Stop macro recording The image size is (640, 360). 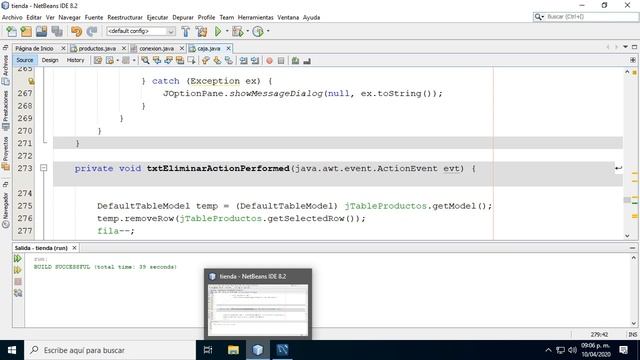pyautogui.click(x=281, y=60)
